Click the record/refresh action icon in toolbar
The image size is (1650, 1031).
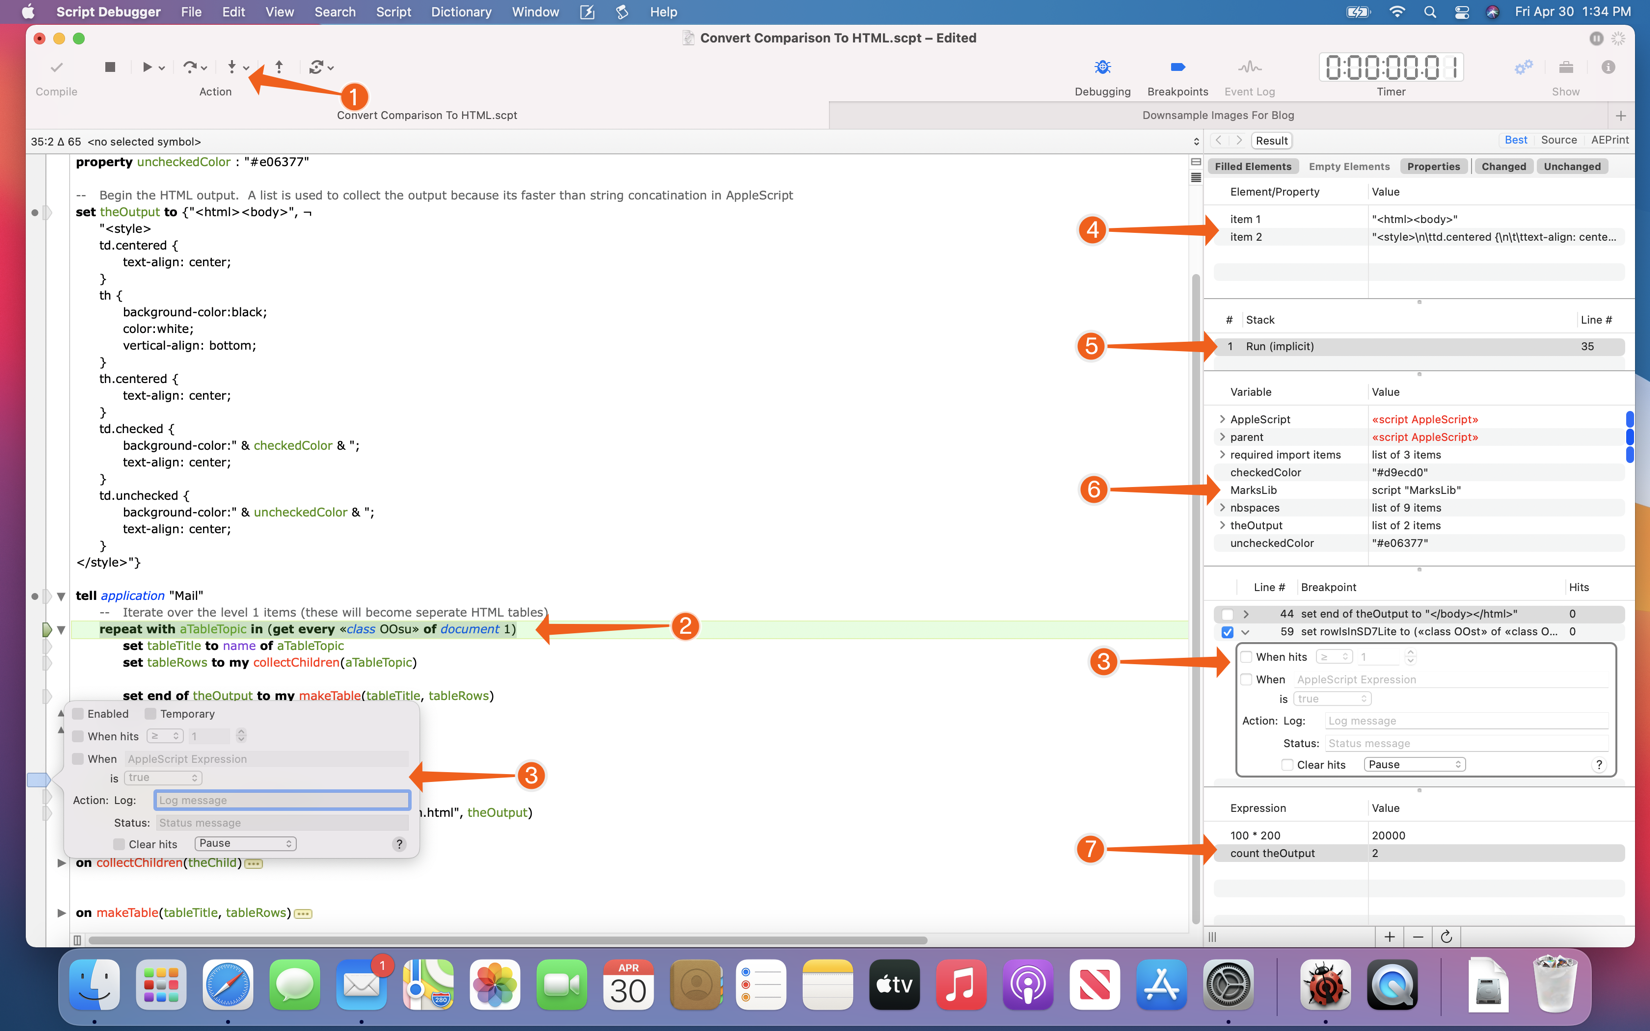click(316, 67)
